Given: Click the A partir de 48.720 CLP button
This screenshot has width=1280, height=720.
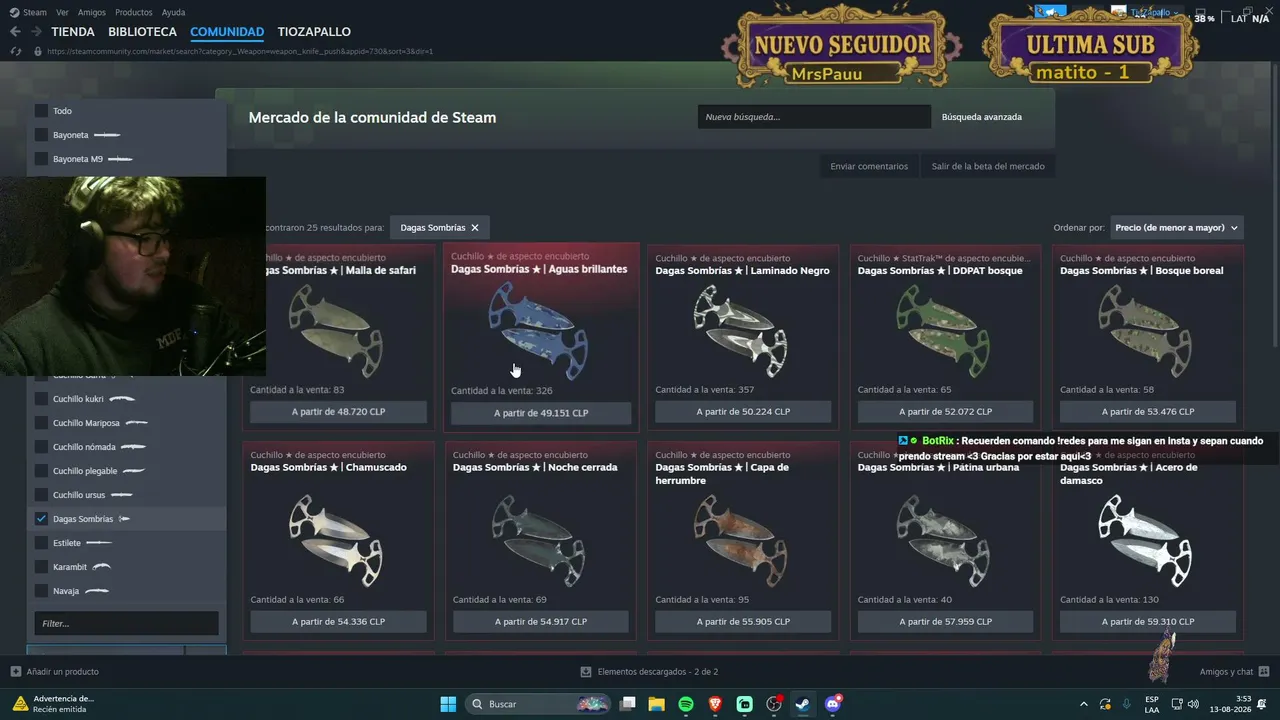Looking at the screenshot, I should [339, 412].
